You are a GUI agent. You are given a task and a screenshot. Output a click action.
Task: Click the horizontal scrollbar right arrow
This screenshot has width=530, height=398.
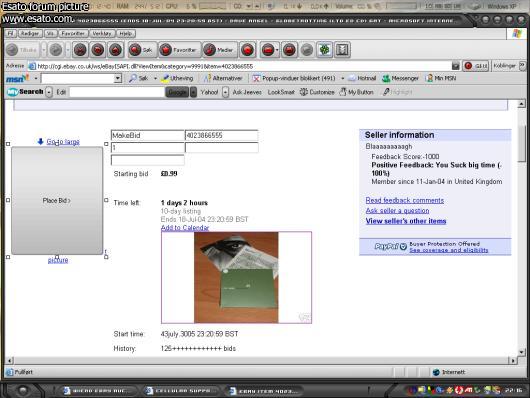513,360
